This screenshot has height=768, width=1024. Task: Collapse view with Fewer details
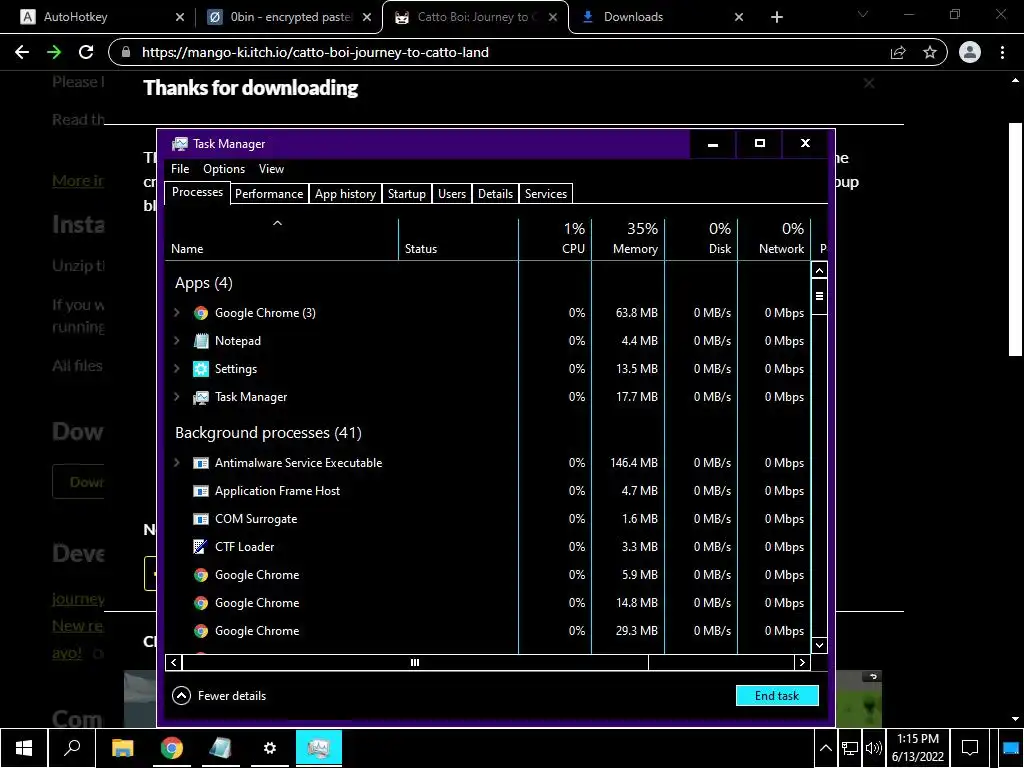click(219, 696)
